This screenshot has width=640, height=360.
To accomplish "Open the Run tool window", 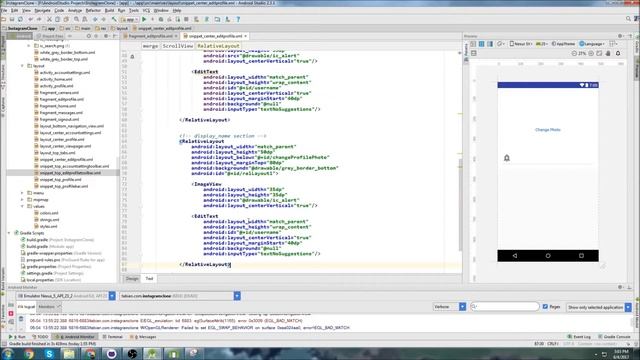I will [18, 337].
